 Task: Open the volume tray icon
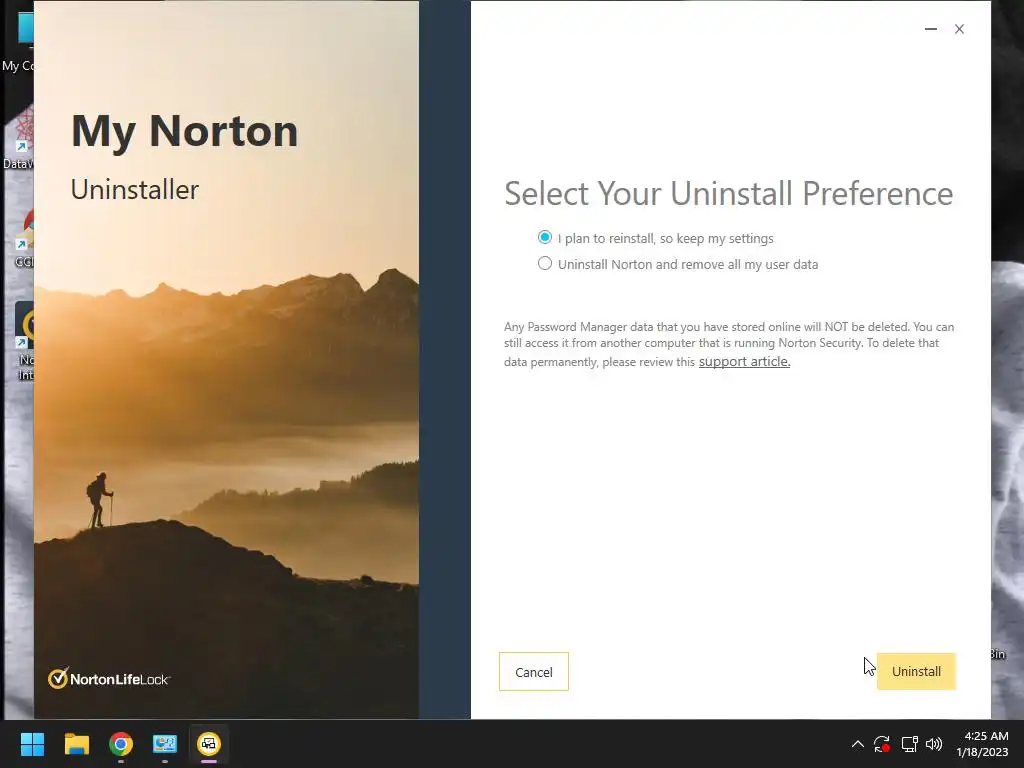click(934, 744)
